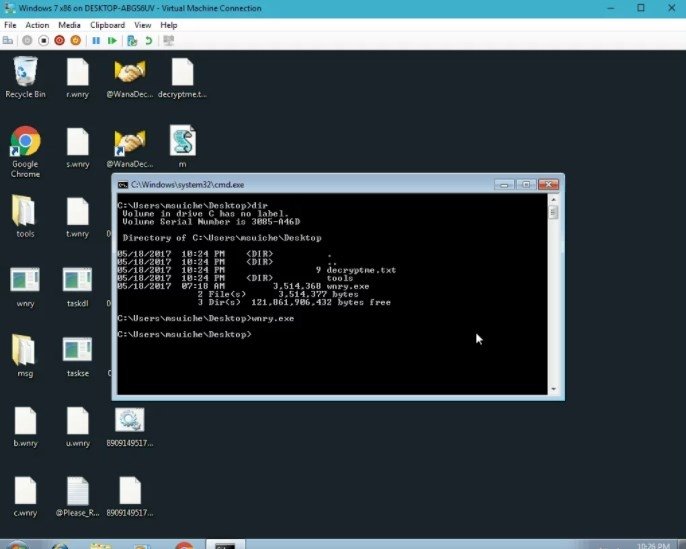Open the Help menu
This screenshot has height=549, width=686.
[x=168, y=25]
